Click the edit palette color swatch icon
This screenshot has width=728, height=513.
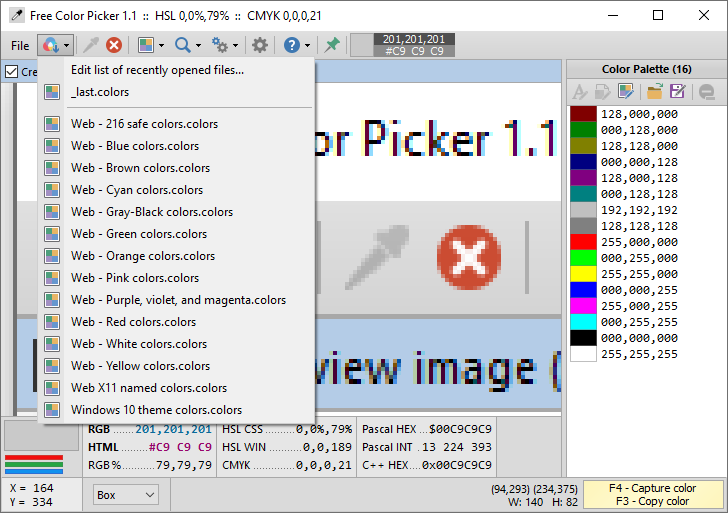point(625,91)
